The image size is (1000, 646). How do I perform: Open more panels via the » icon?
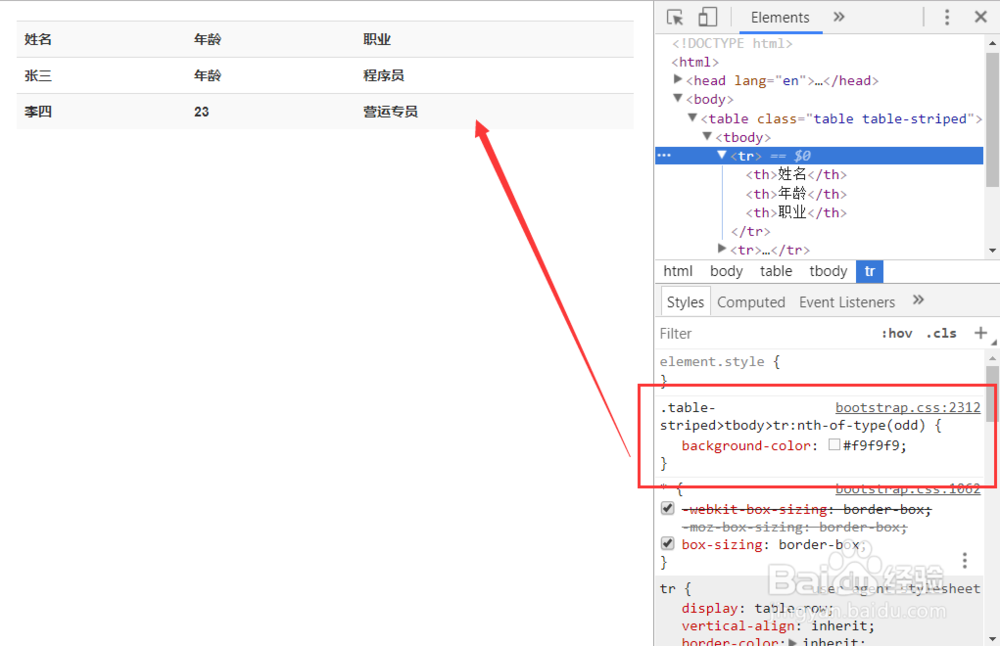click(838, 17)
